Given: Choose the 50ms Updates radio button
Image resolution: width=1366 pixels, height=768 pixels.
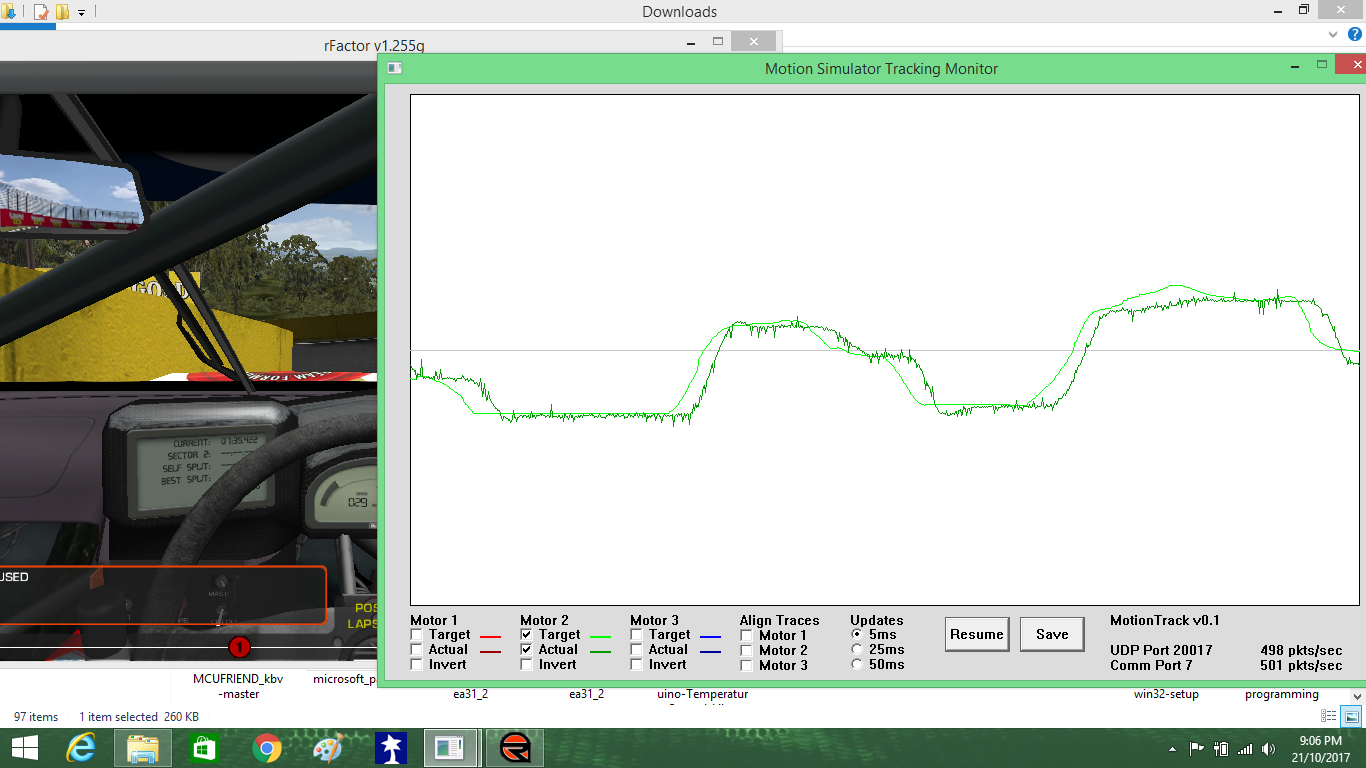Looking at the screenshot, I should [x=857, y=665].
